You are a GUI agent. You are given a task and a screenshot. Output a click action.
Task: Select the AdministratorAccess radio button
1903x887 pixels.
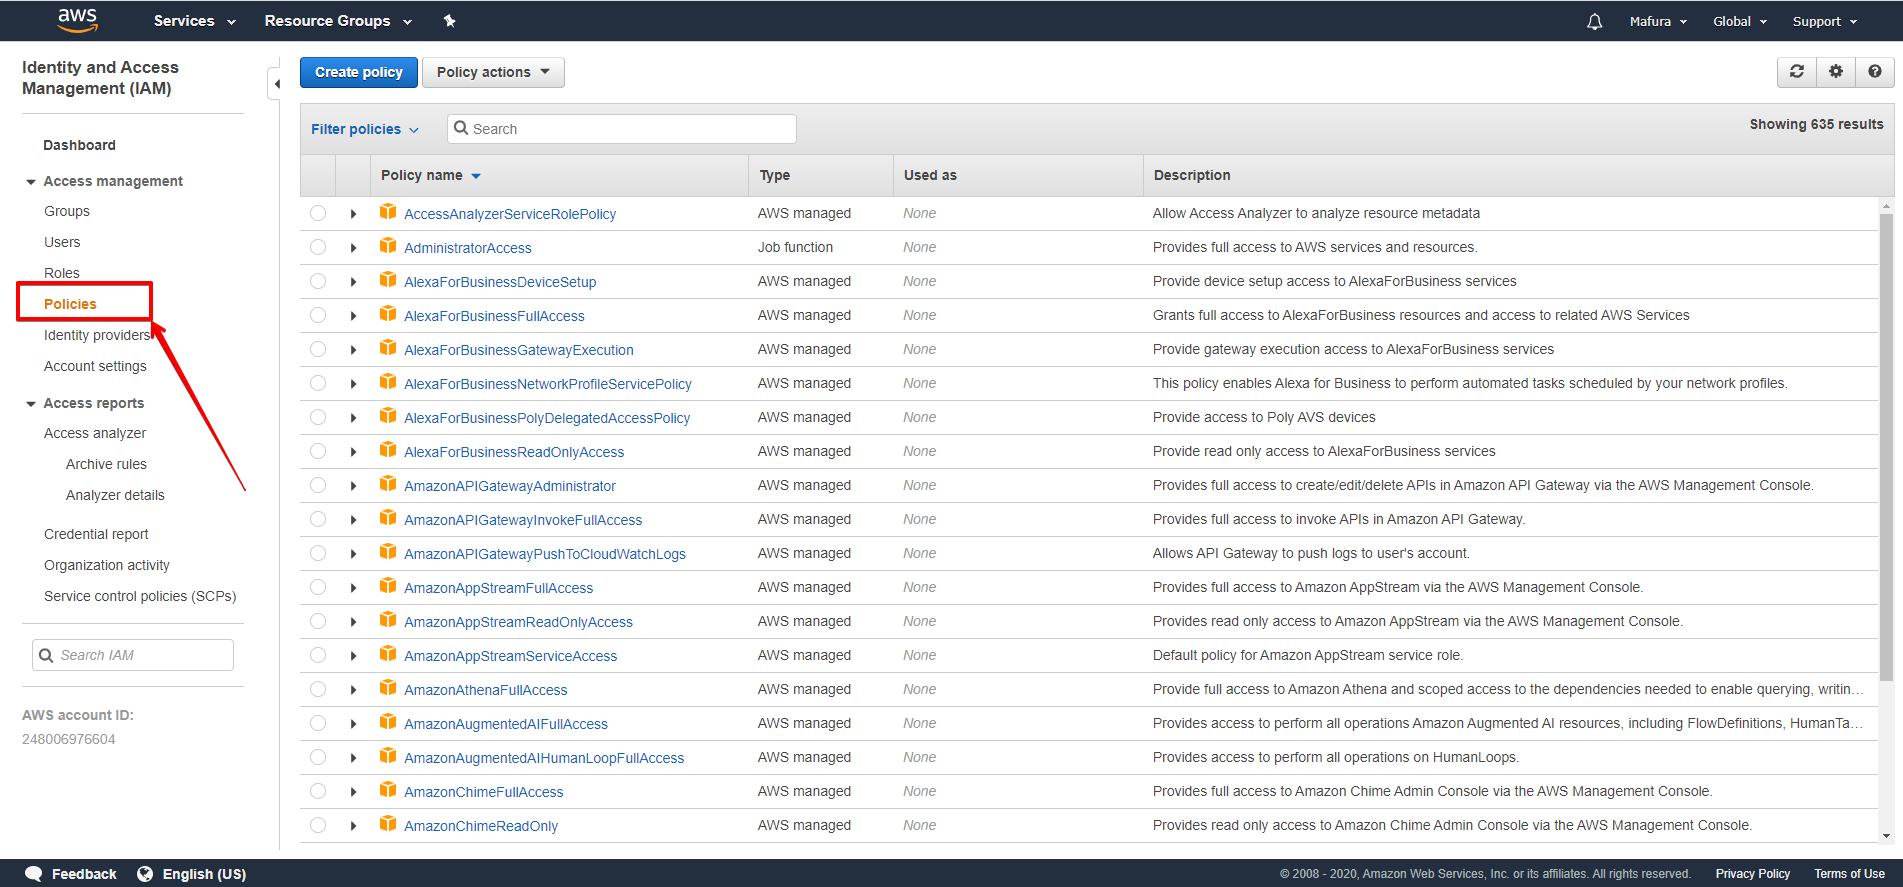(x=318, y=247)
